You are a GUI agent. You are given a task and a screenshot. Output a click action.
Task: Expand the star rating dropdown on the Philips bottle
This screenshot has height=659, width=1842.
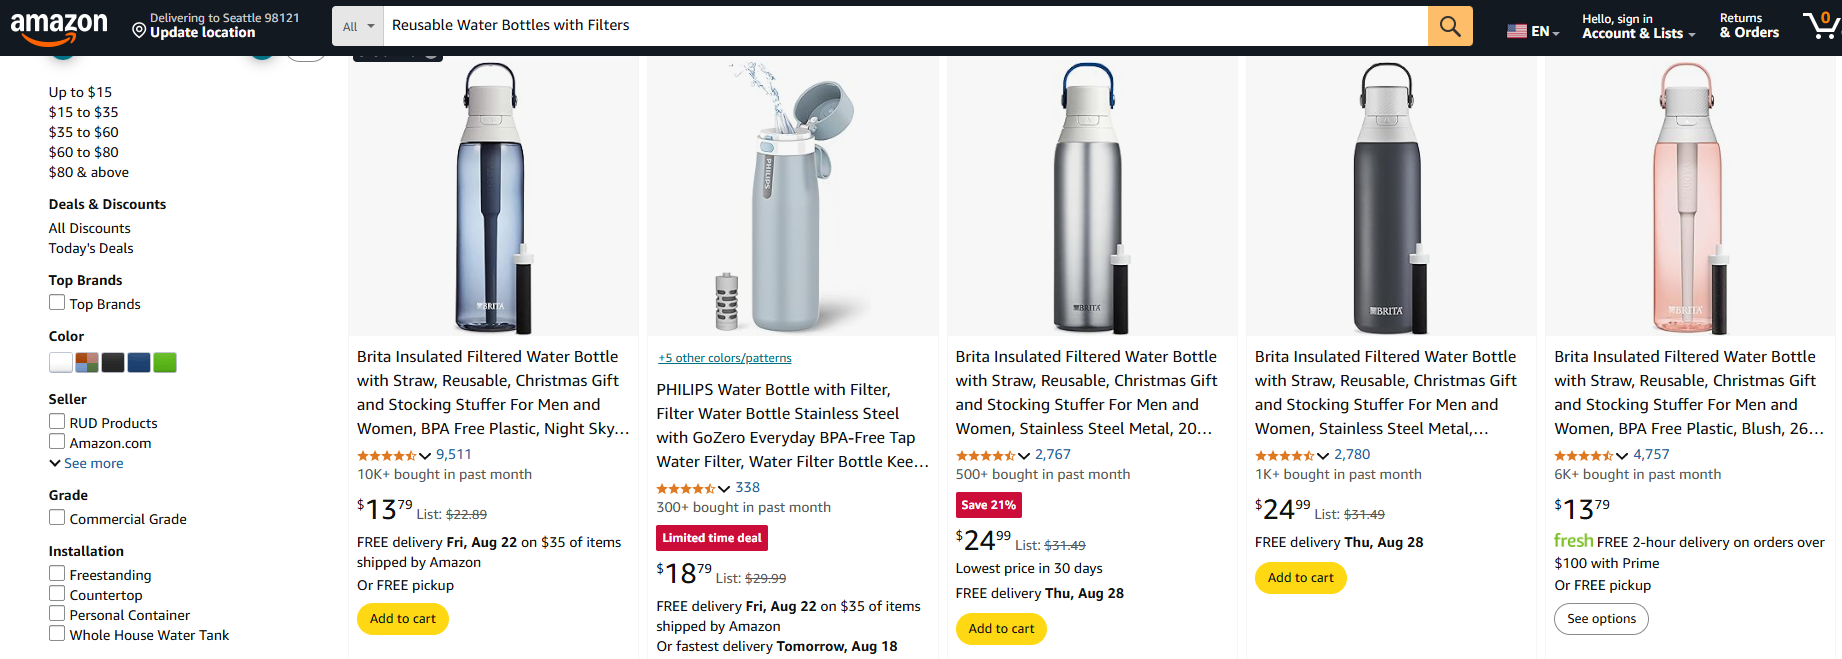click(724, 488)
